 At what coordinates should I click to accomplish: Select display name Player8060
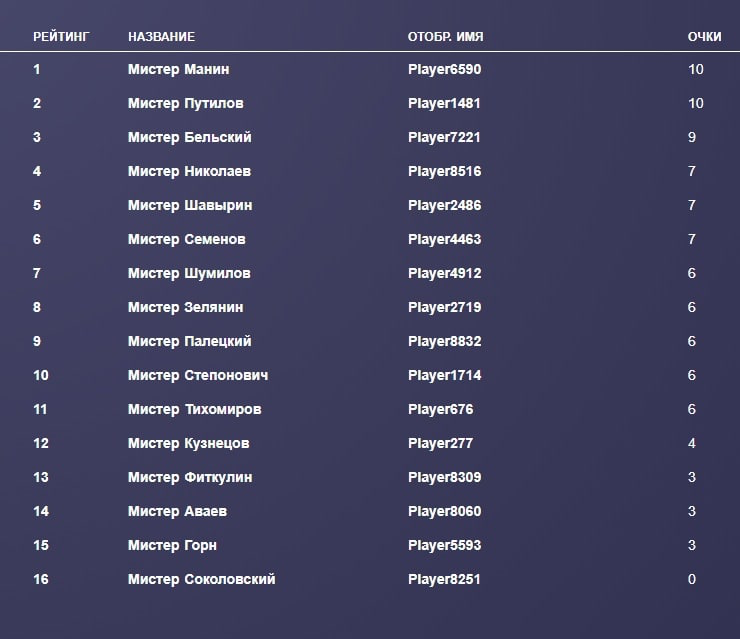(x=444, y=512)
